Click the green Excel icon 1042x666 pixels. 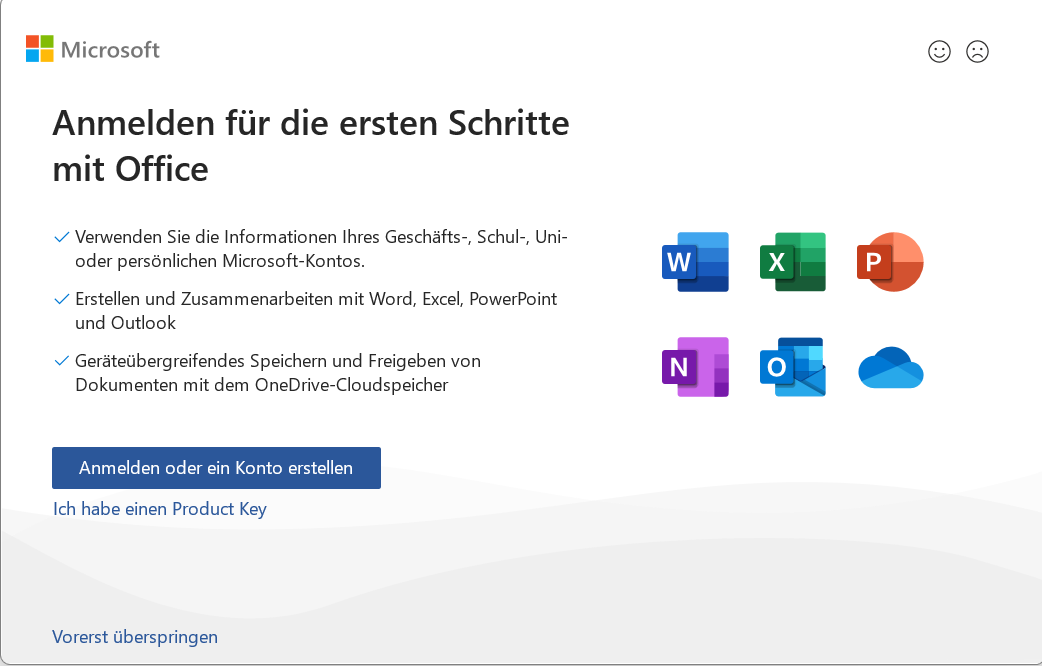pos(792,262)
